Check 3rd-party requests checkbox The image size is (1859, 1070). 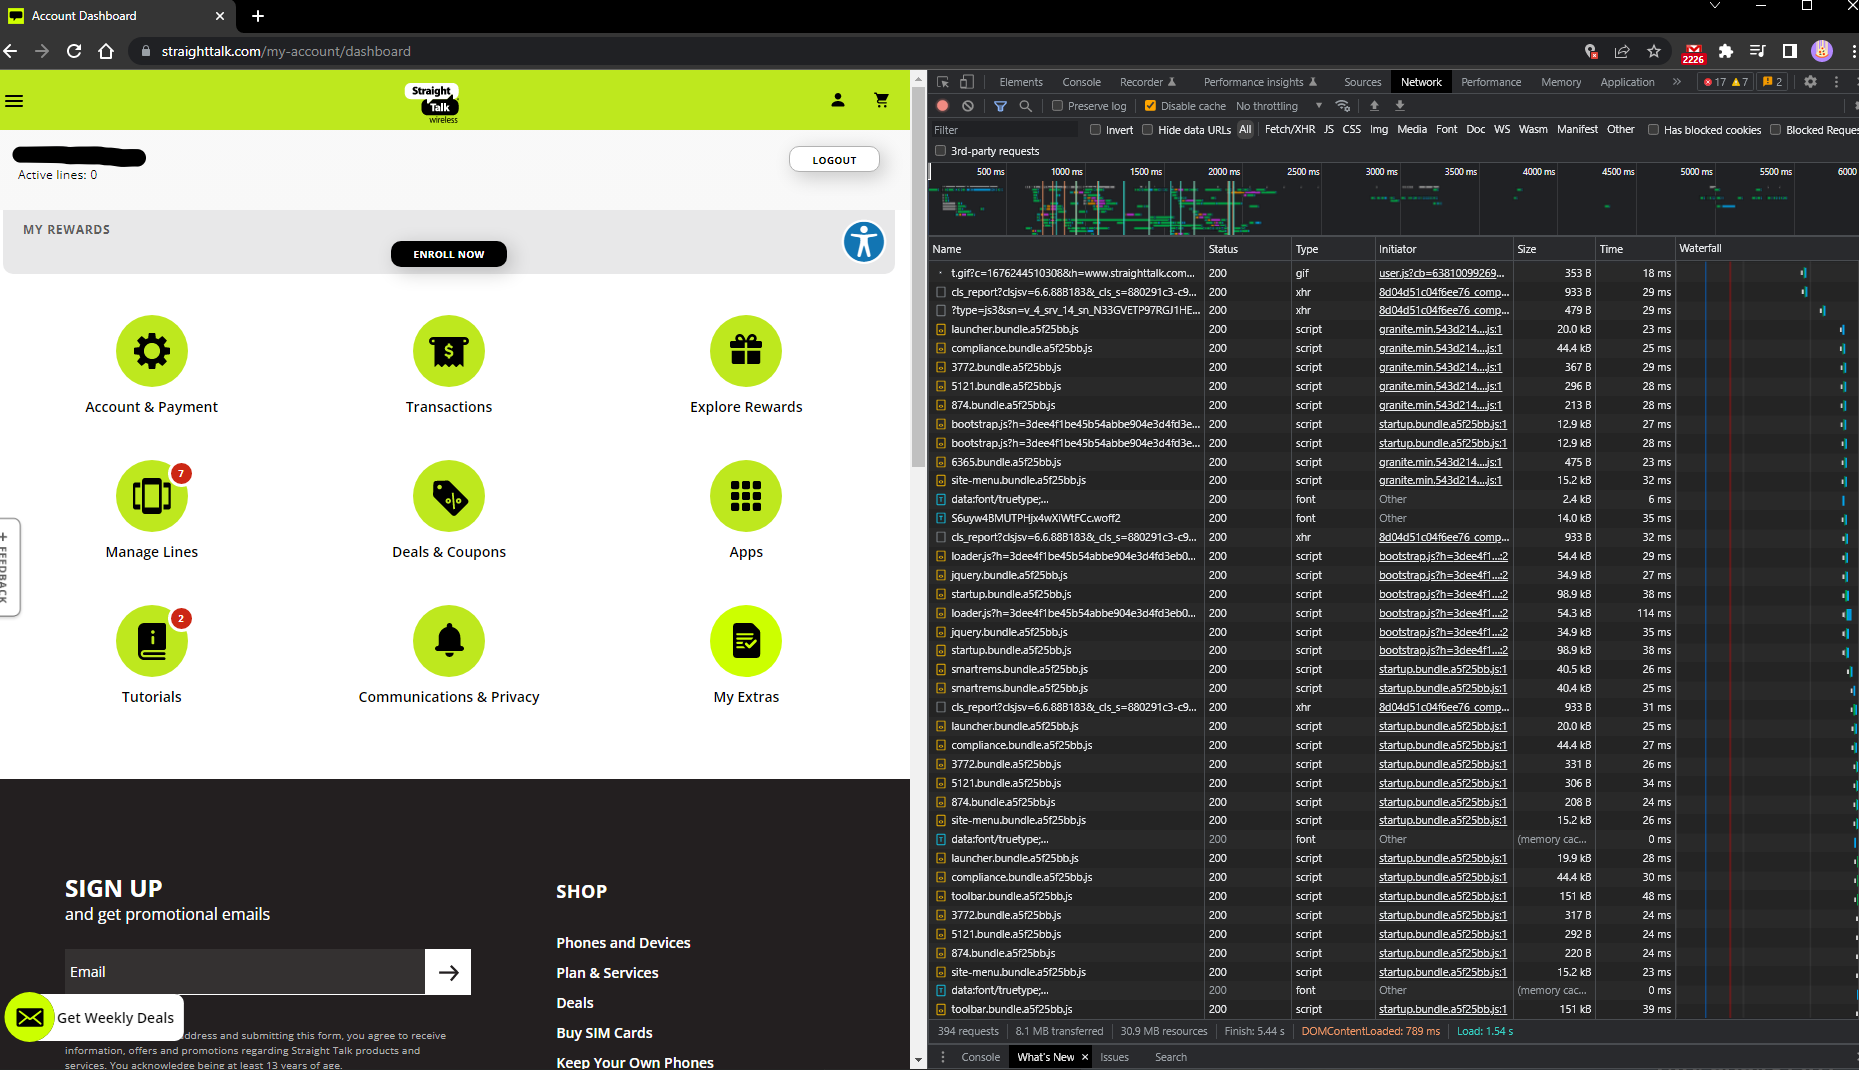point(940,151)
